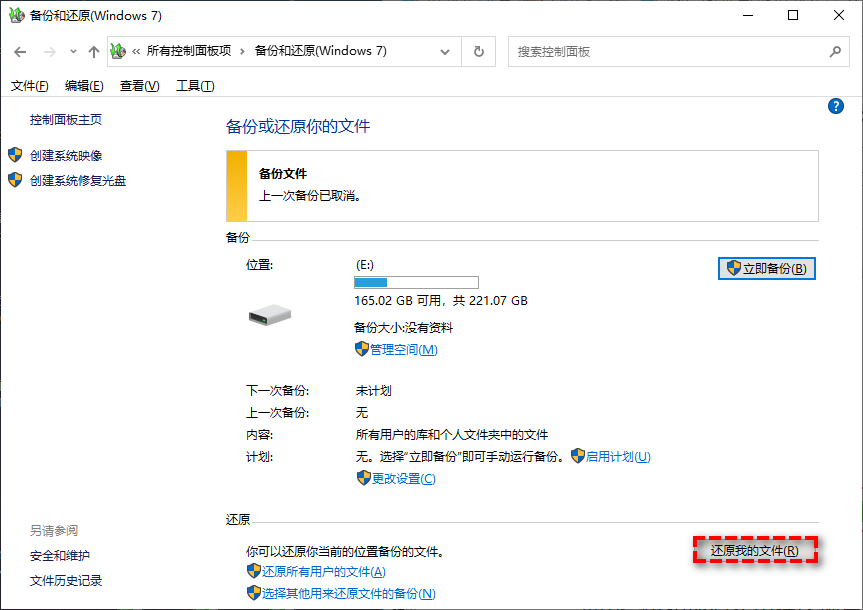
Task: Open the 查看(V) menu
Action: [140, 86]
